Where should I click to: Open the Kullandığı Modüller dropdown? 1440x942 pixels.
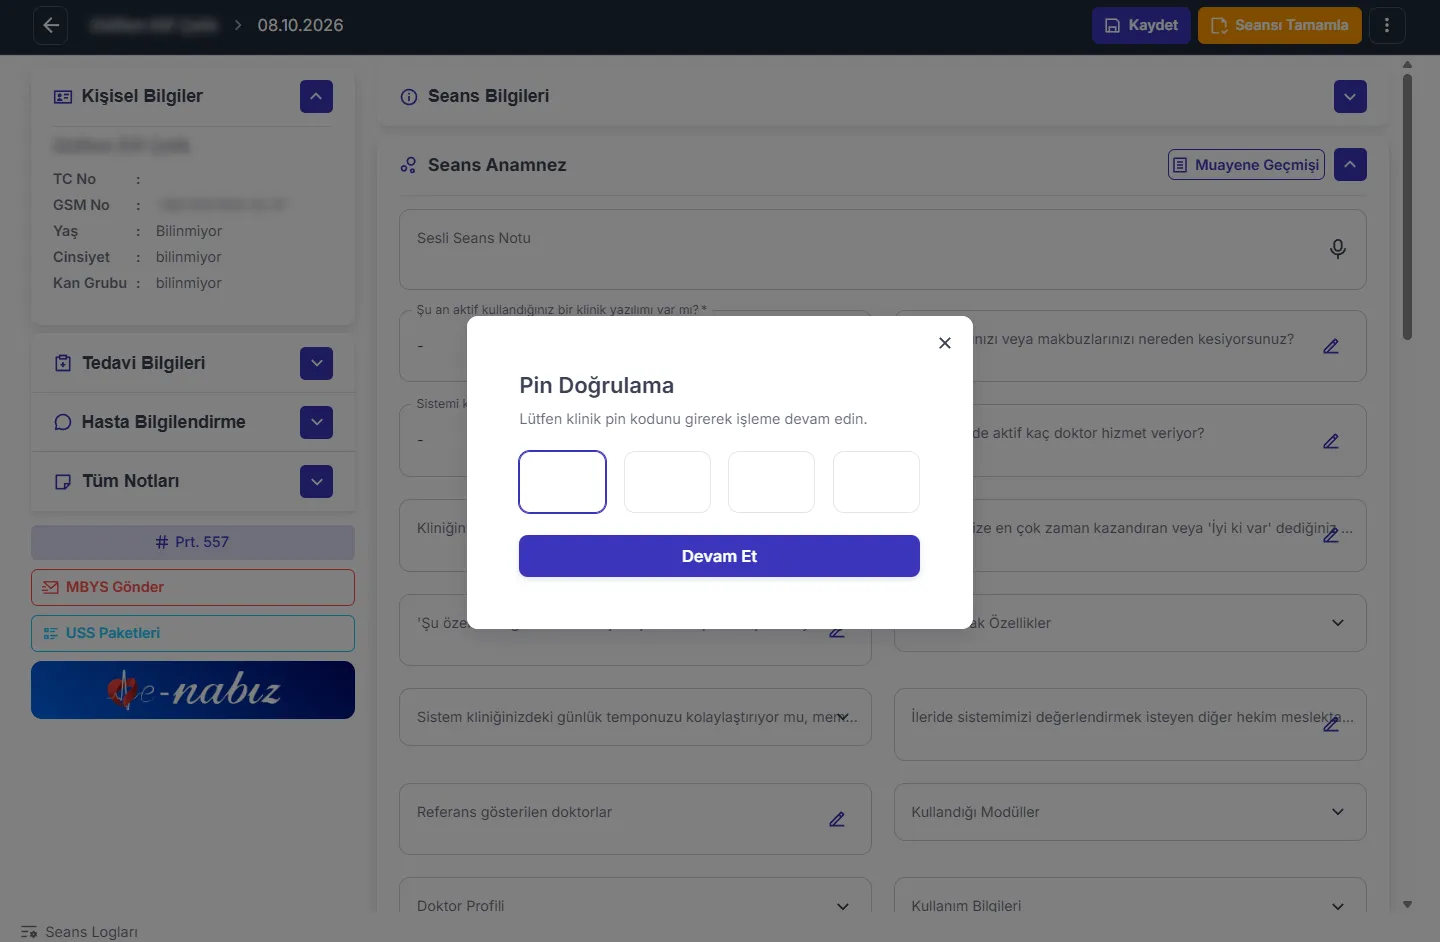tap(1130, 812)
